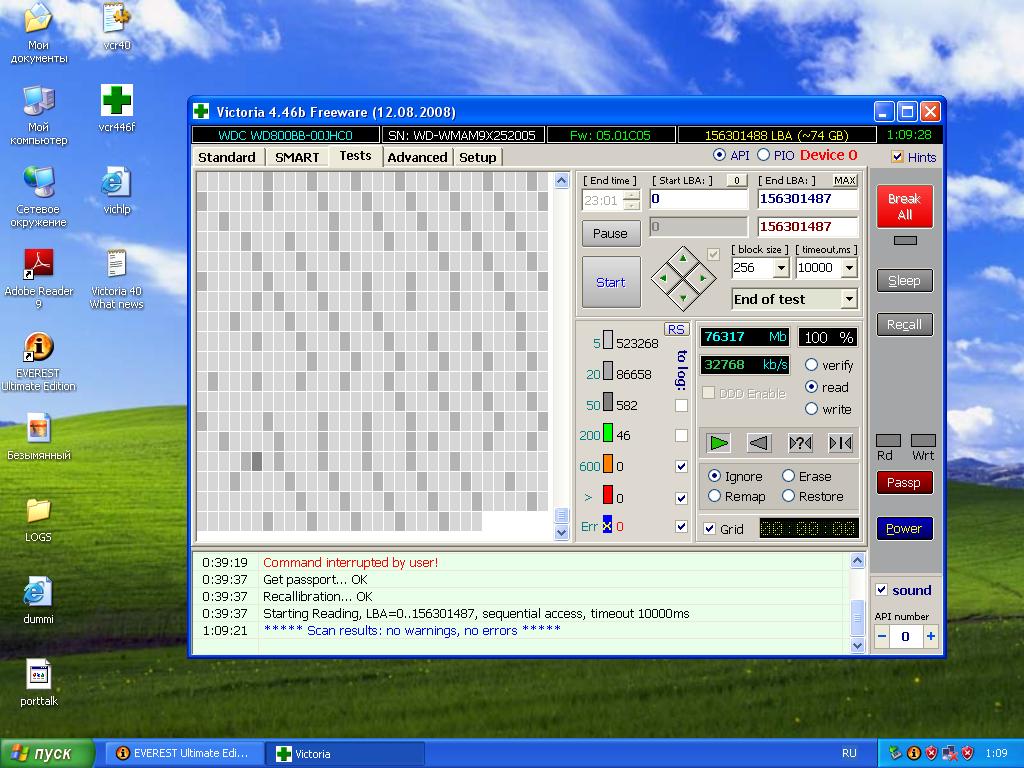Toggle the Hints checkbox
The image size is (1024, 768).
[897, 157]
